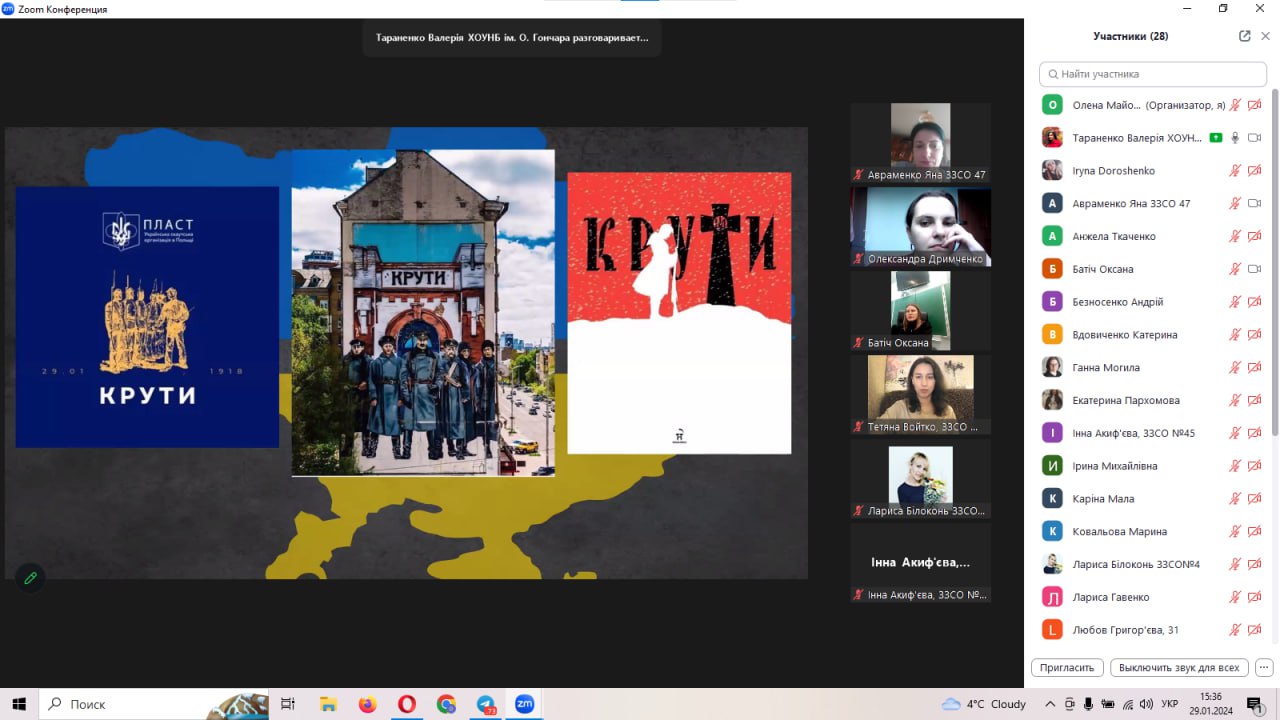Select Олена Майо organizer row in list
This screenshot has width=1280, height=720.
tap(1151, 105)
